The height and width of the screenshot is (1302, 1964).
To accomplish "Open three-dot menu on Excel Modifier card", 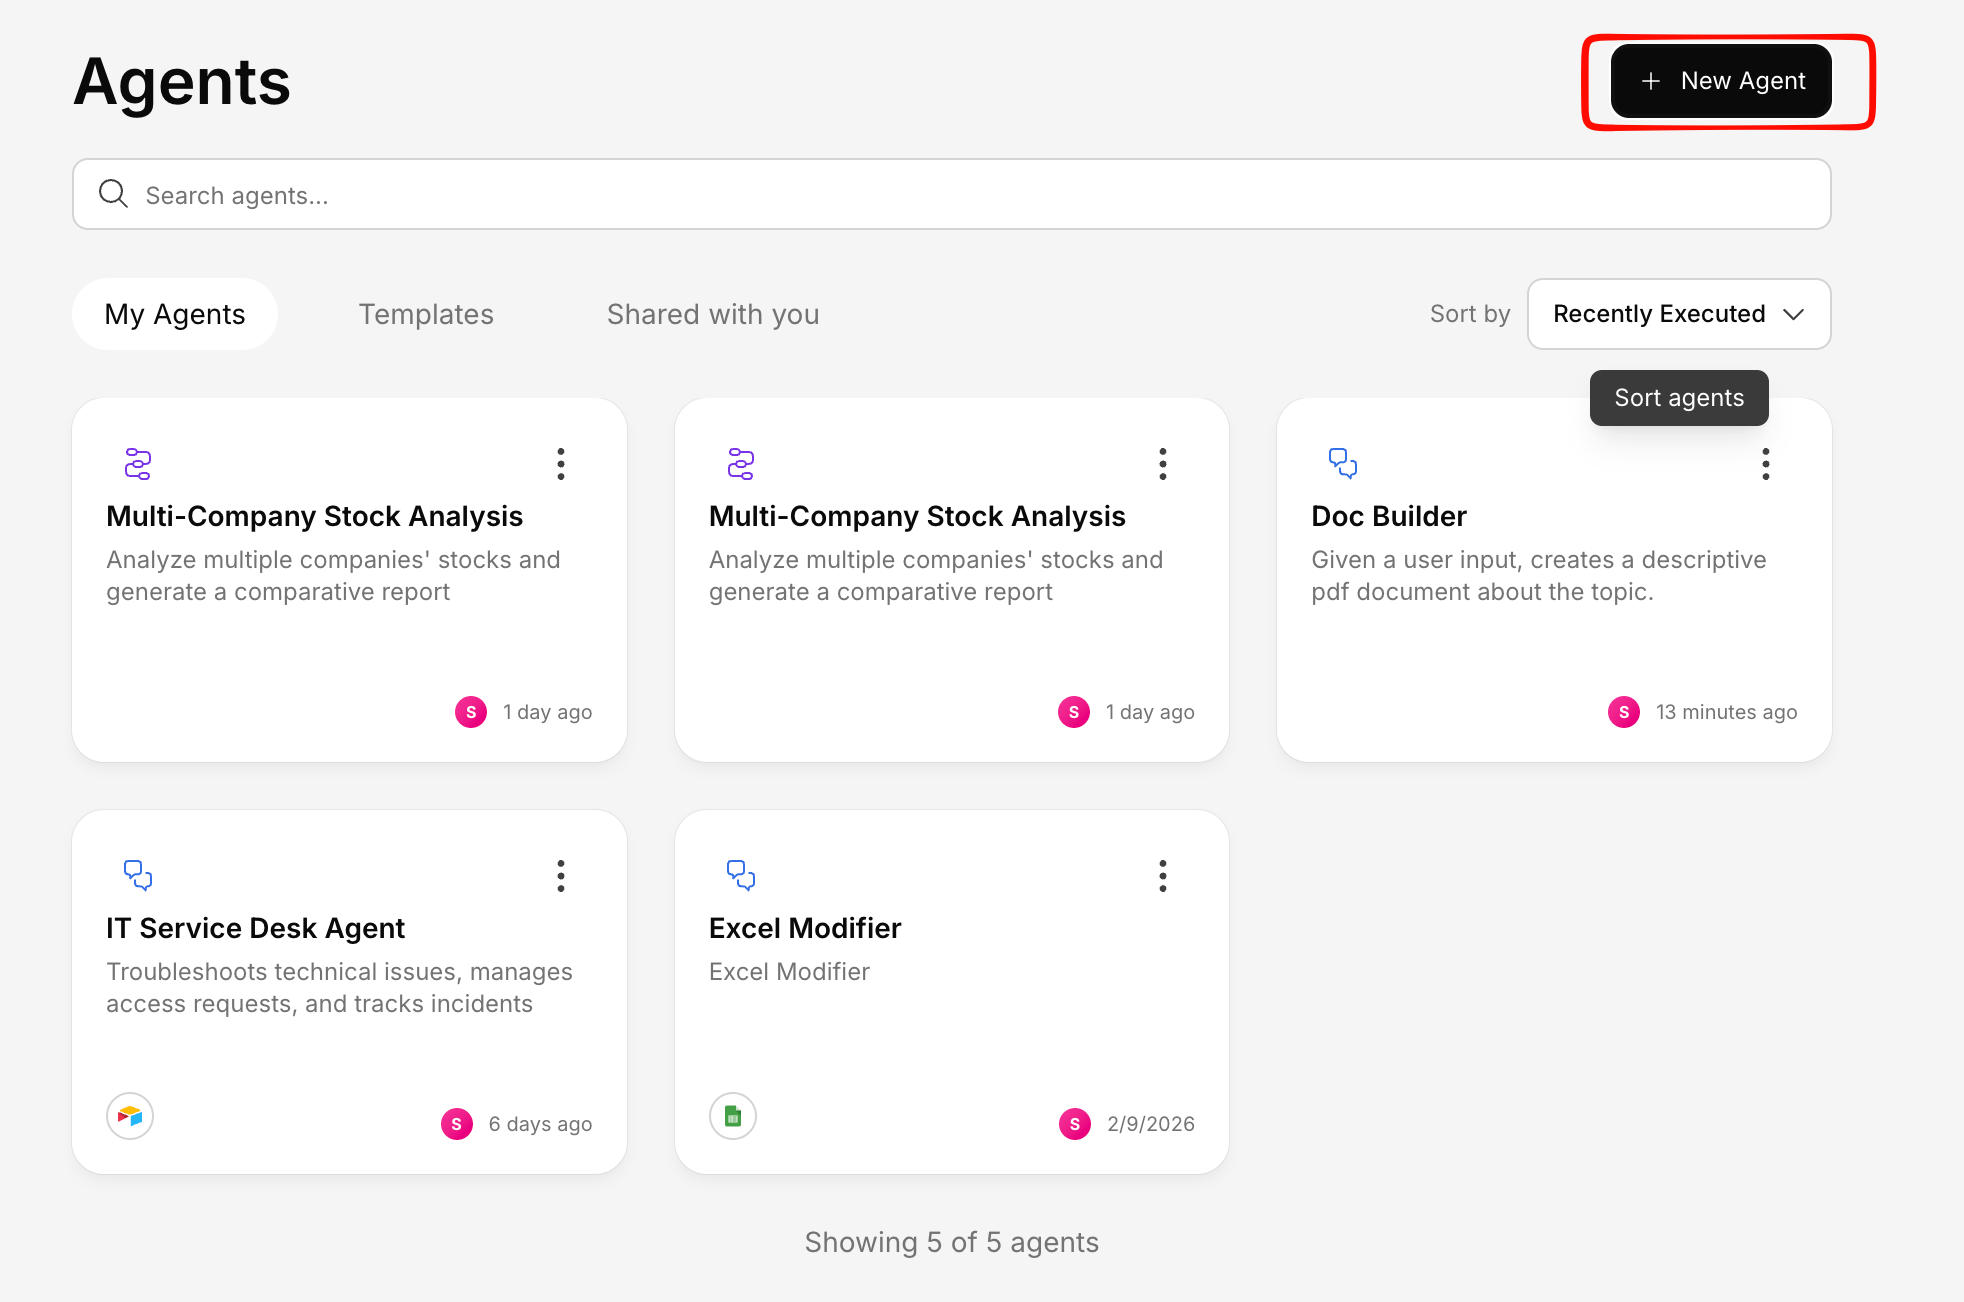I will [1163, 876].
